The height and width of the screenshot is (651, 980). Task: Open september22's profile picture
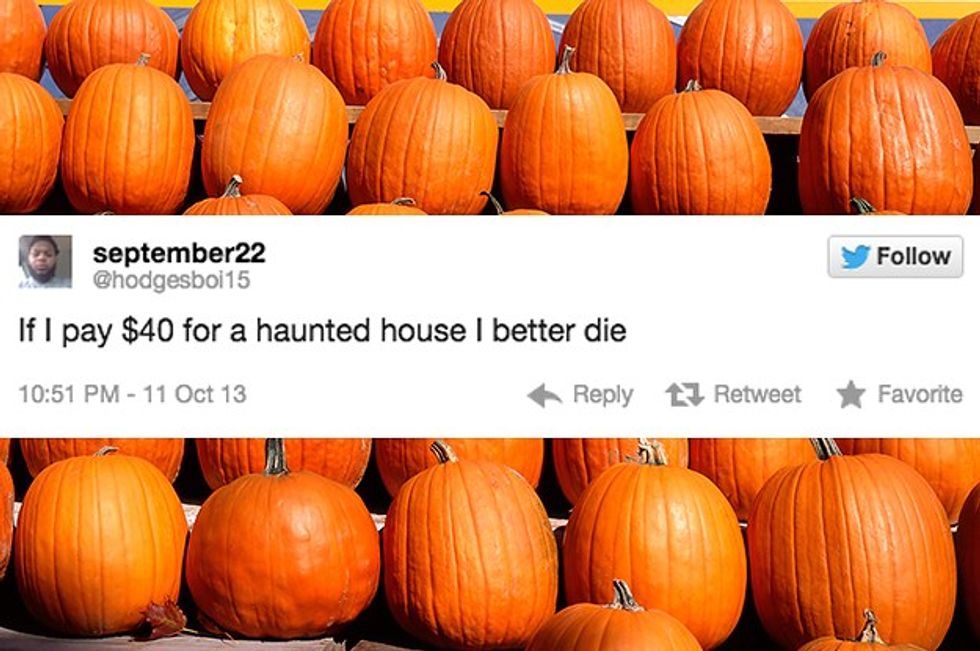(x=45, y=262)
